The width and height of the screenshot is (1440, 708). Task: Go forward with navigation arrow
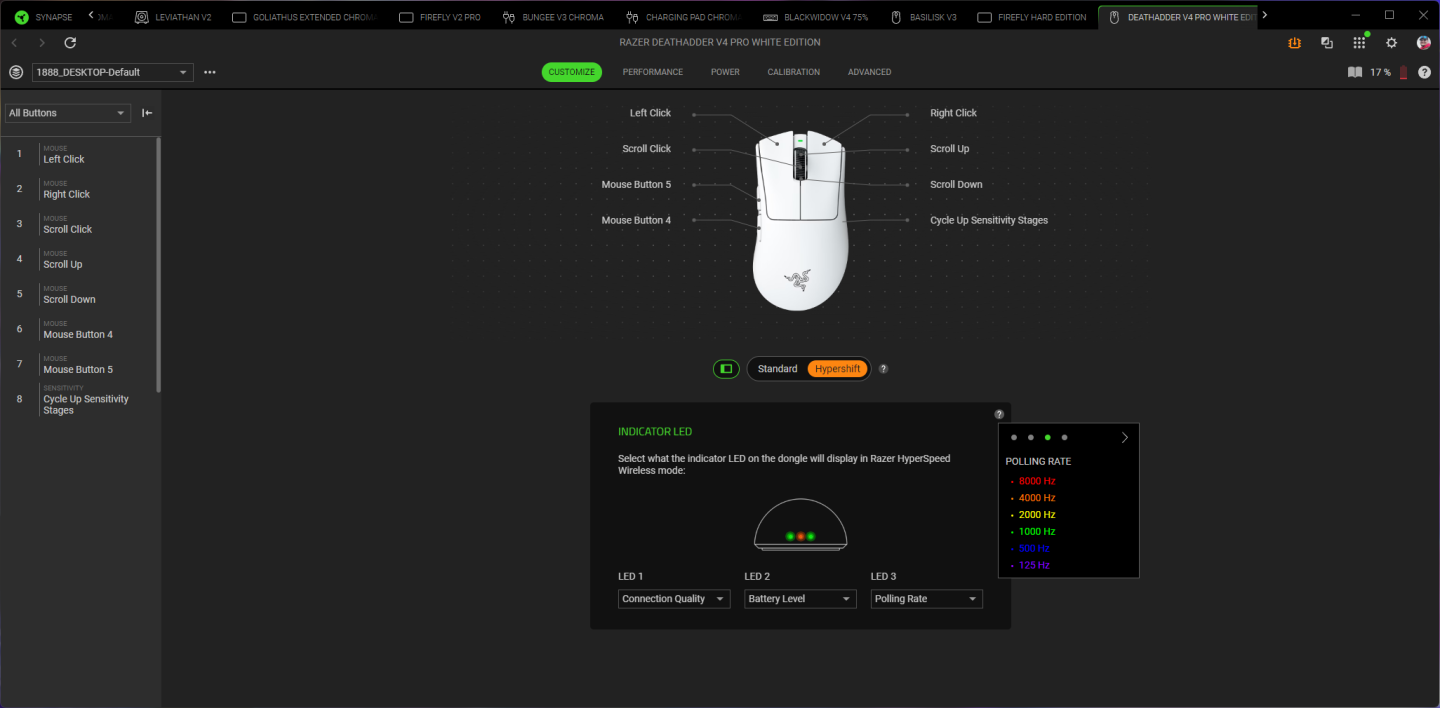(x=42, y=43)
